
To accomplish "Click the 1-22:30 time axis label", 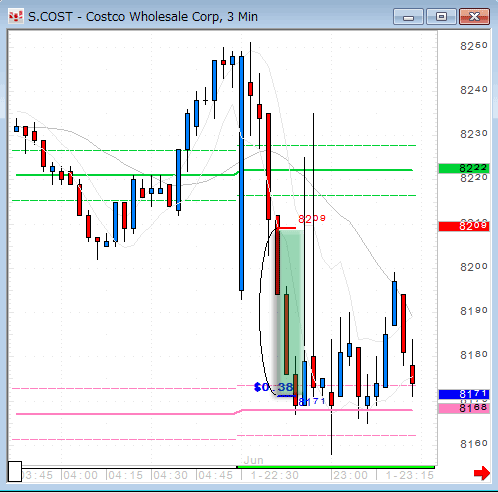I will [275, 475].
